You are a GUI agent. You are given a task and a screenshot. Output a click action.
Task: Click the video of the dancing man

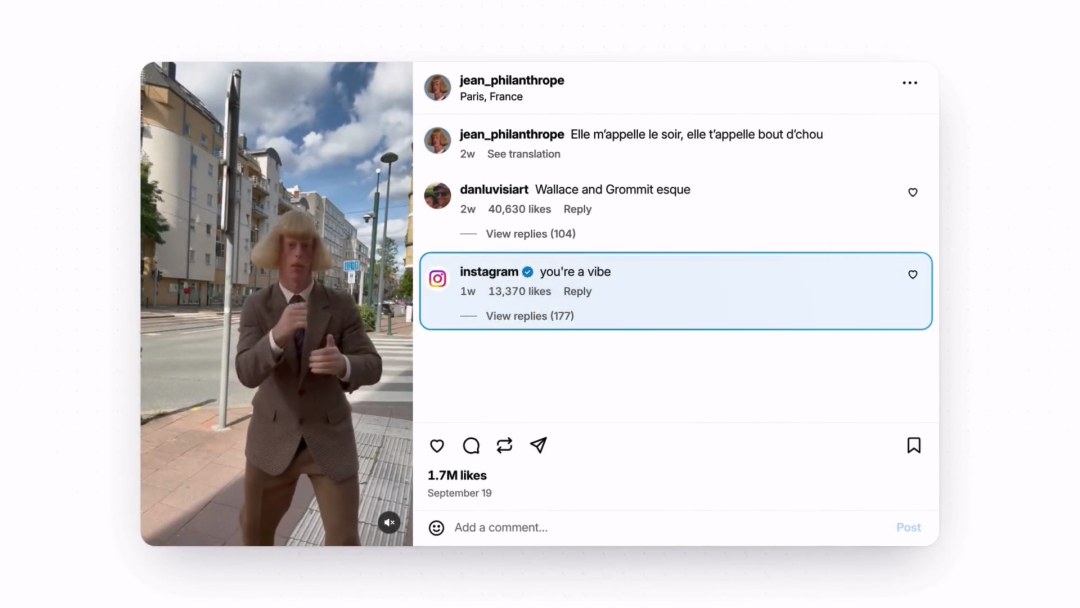coord(277,304)
